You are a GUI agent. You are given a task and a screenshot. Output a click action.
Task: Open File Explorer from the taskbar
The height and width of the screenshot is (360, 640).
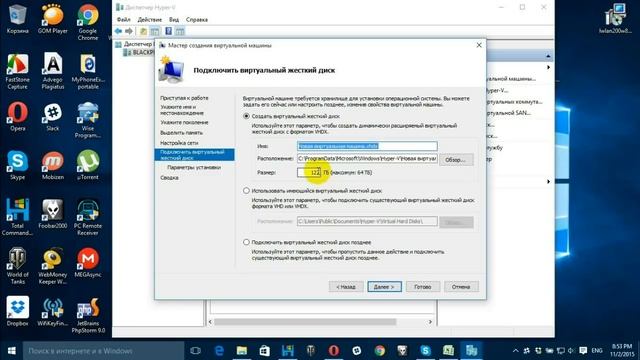click(242, 350)
